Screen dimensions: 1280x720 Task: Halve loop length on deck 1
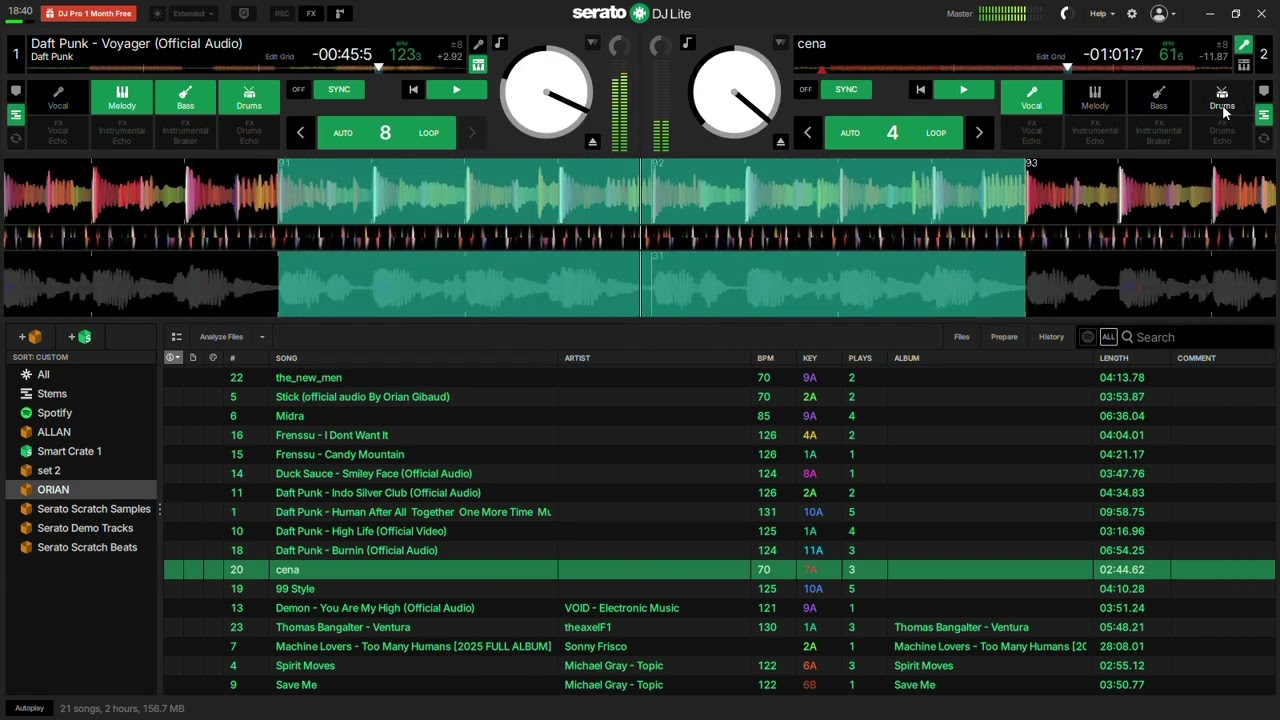(300, 133)
